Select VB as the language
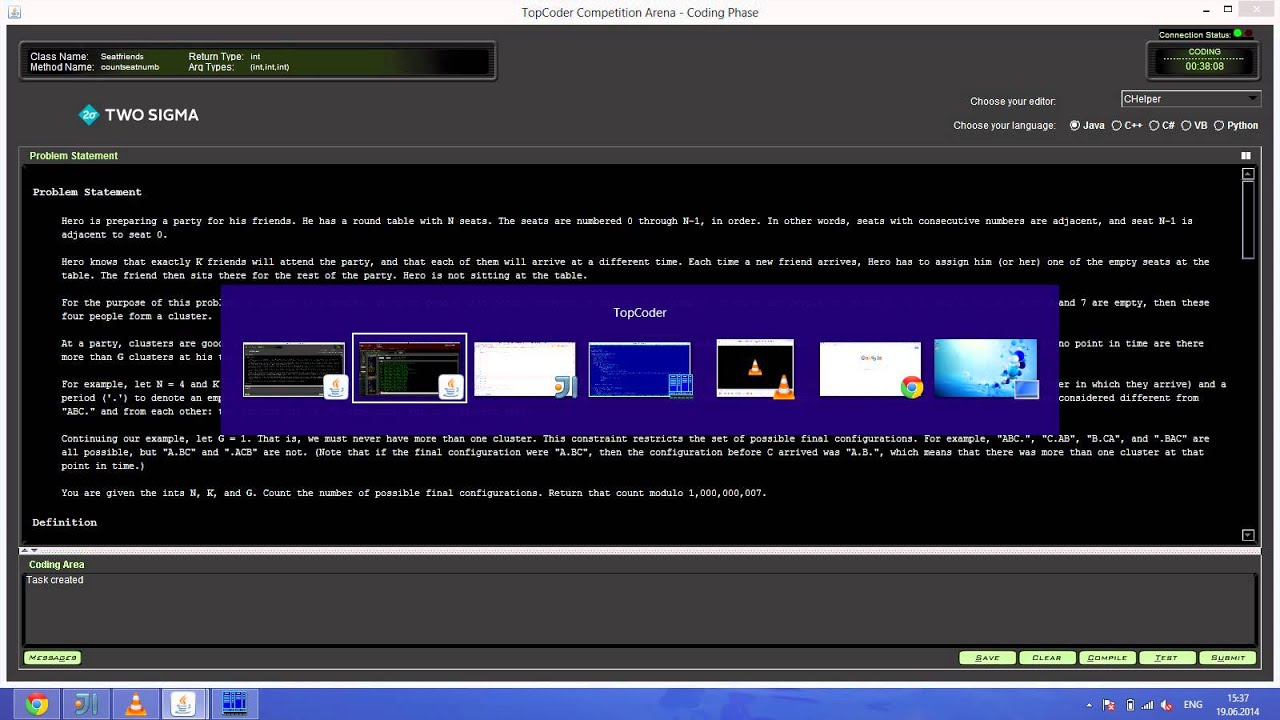The height and width of the screenshot is (720, 1280). [1195, 126]
